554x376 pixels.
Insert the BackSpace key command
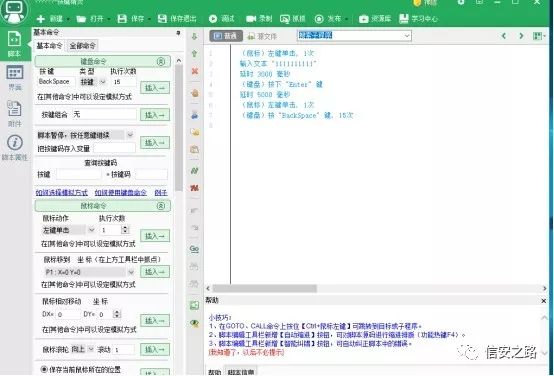click(x=155, y=88)
